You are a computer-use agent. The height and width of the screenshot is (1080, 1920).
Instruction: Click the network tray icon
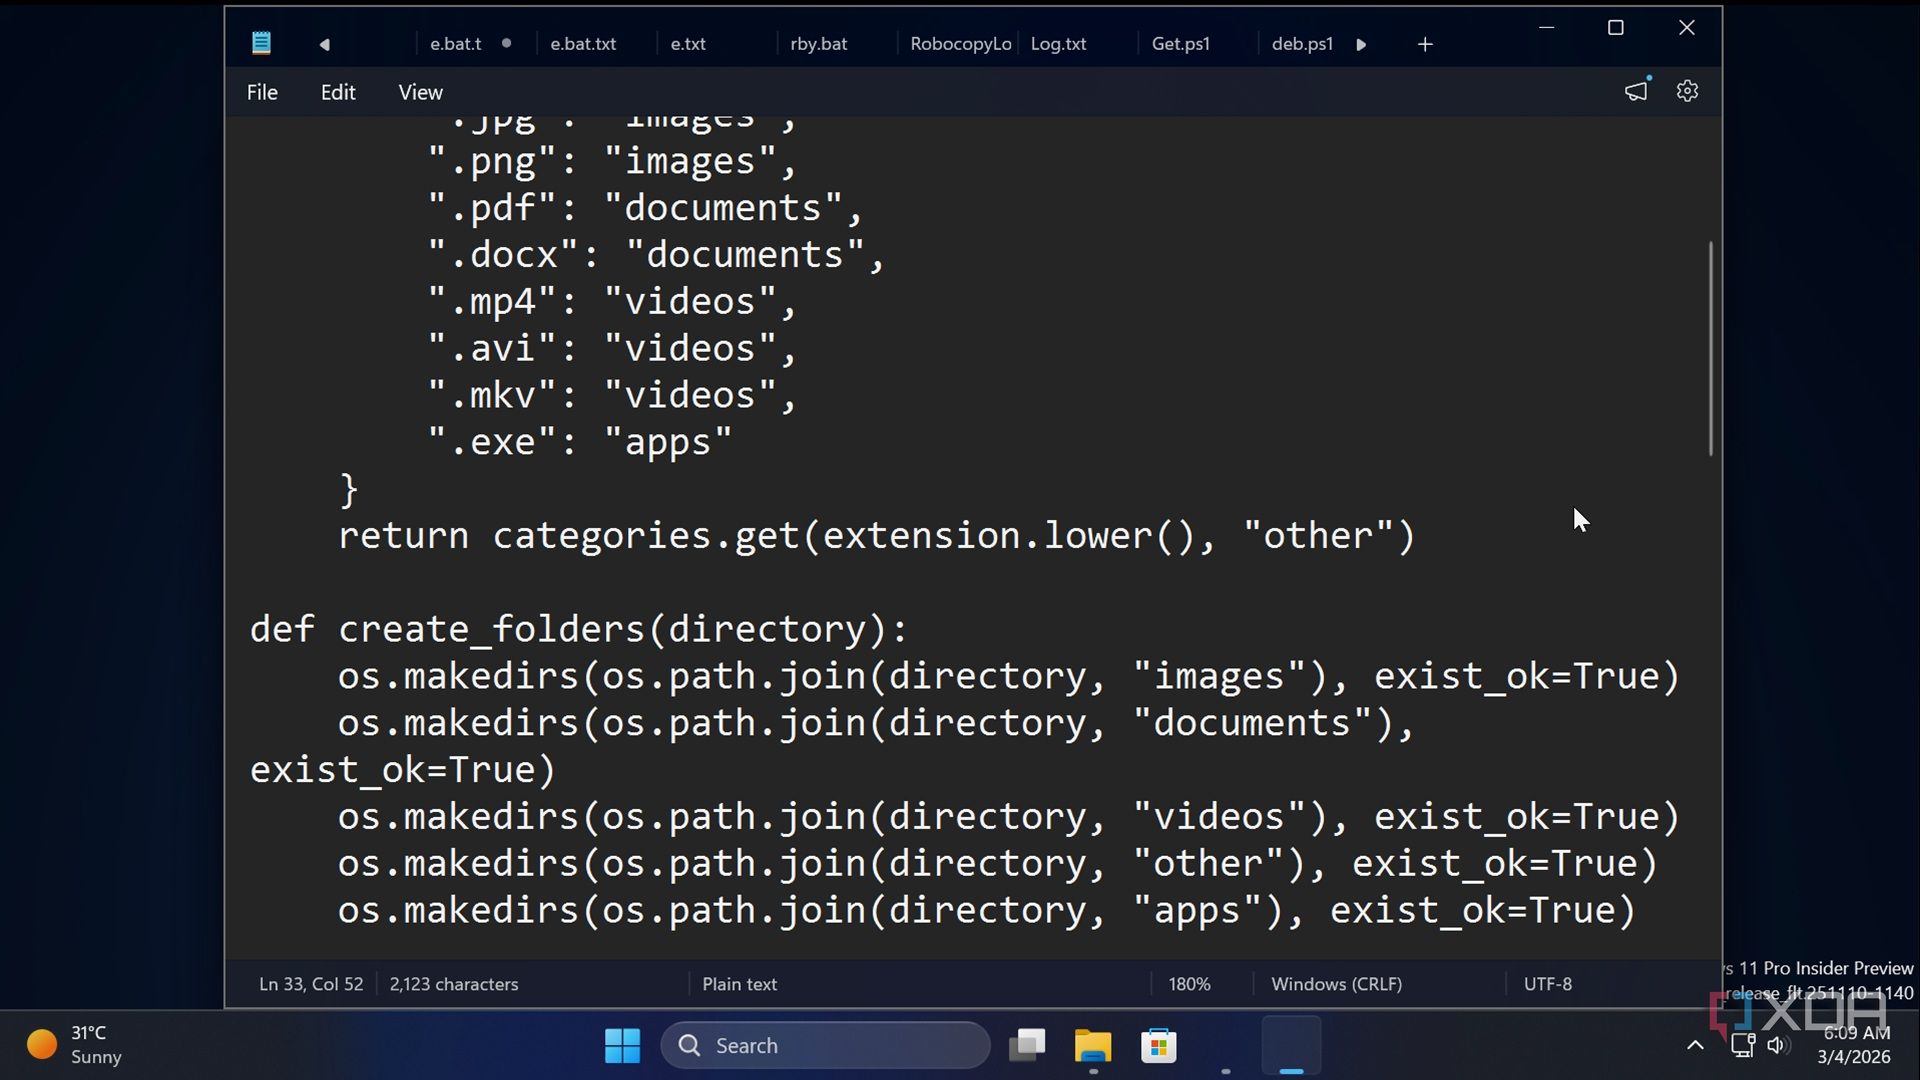[1743, 1046]
